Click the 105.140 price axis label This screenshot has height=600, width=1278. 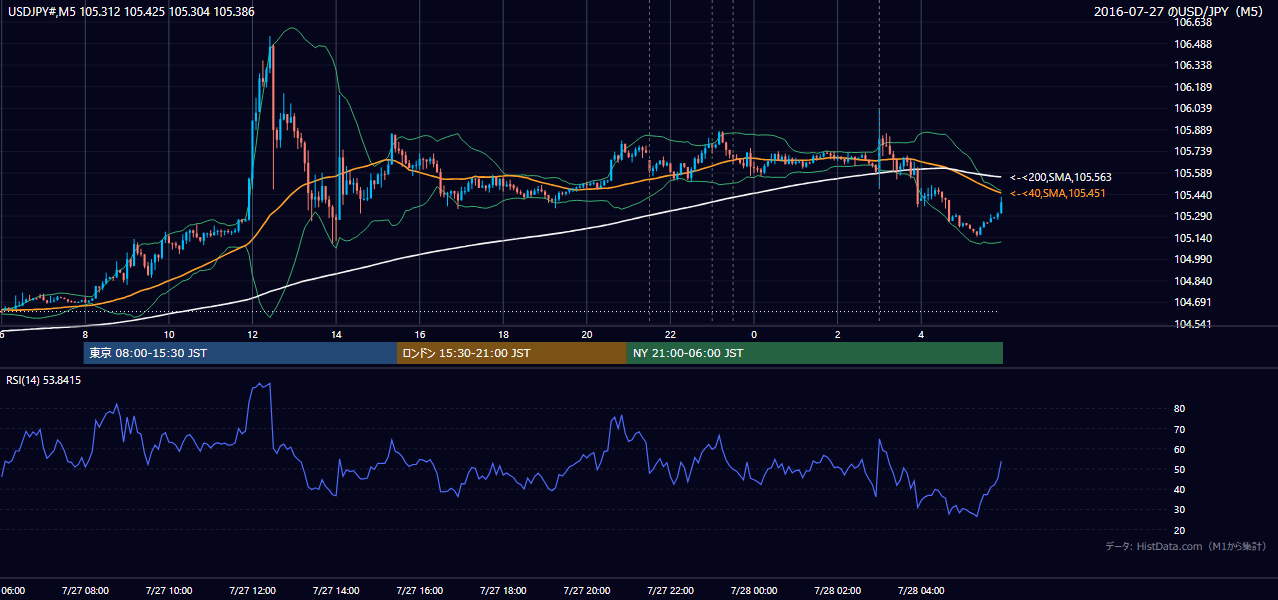[1194, 238]
